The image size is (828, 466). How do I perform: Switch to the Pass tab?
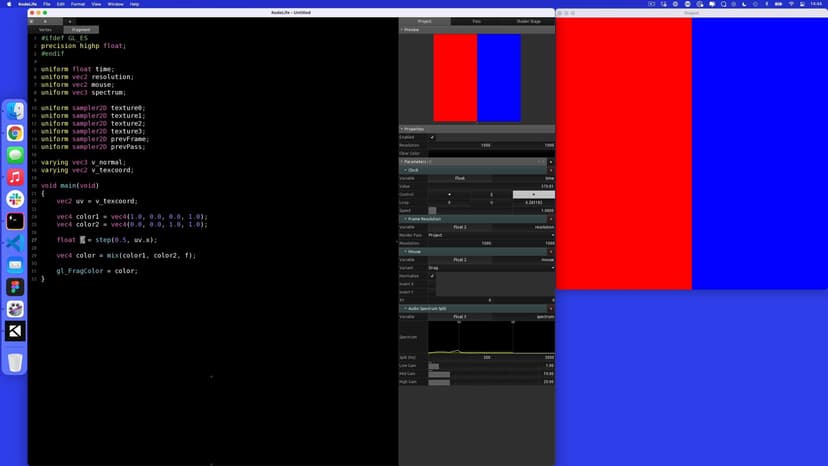tap(476, 21)
